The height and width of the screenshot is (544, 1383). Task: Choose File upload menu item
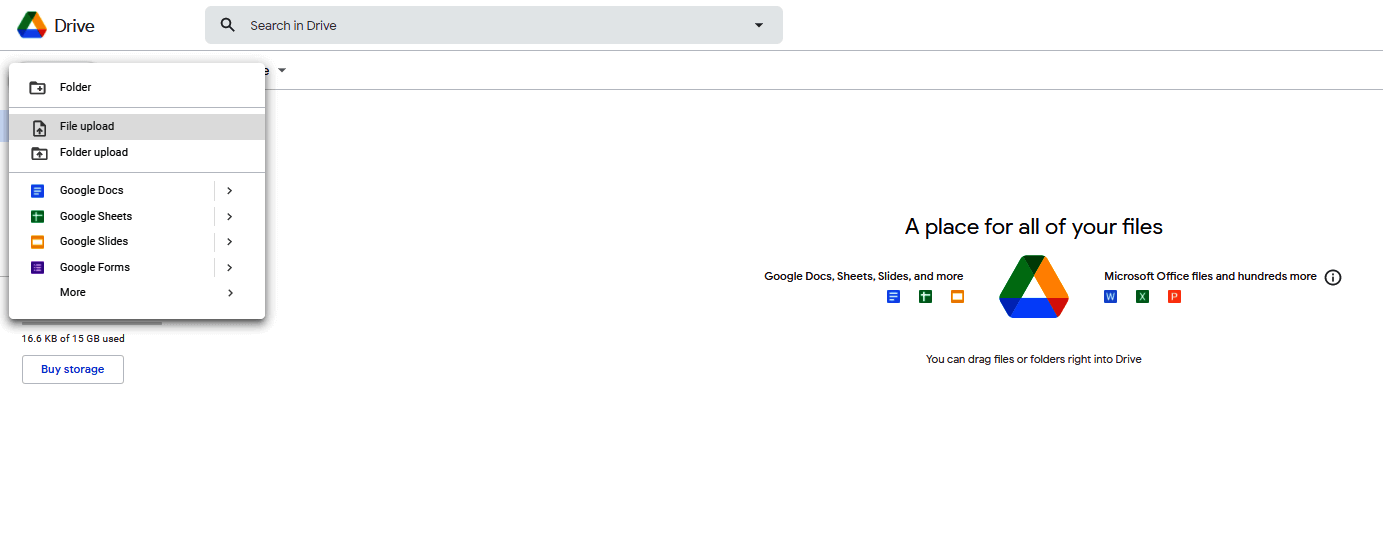tap(137, 127)
